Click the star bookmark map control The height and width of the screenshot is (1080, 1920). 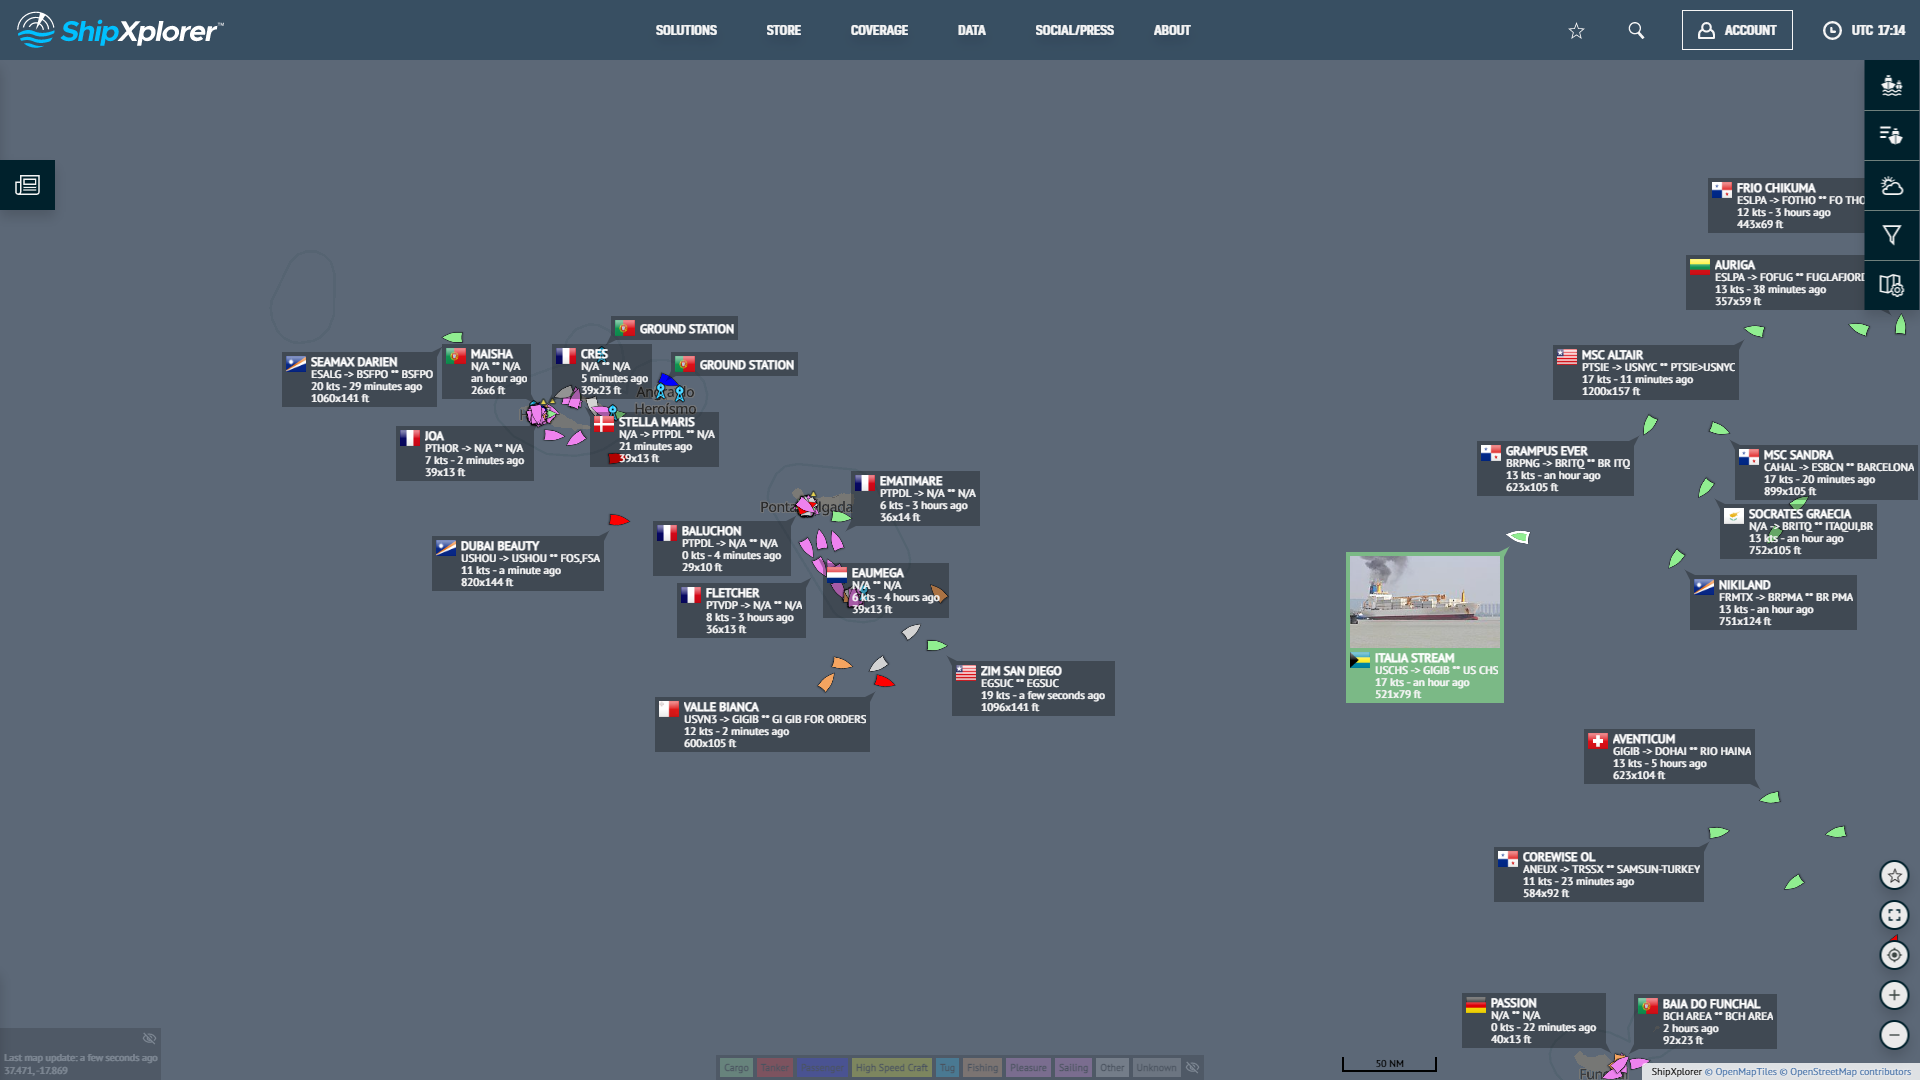(x=1894, y=875)
